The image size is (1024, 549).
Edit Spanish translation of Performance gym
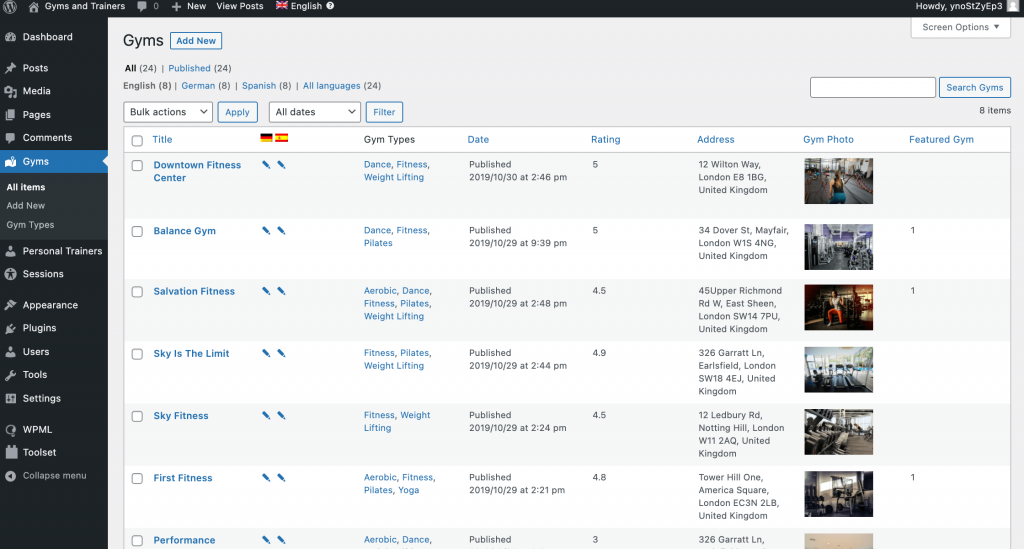[x=281, y=540]
